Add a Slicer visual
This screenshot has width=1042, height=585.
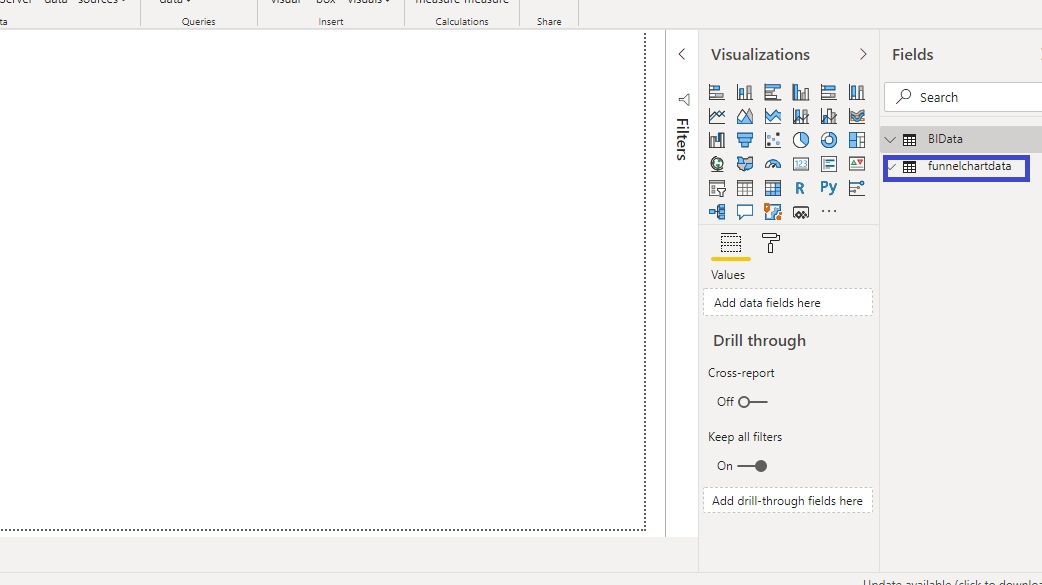(716, 187)
